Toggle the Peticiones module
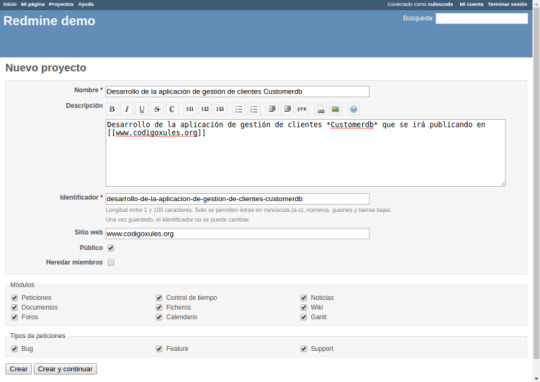The image size is (540, 382). pyautogui.click(x=14, y=298)
